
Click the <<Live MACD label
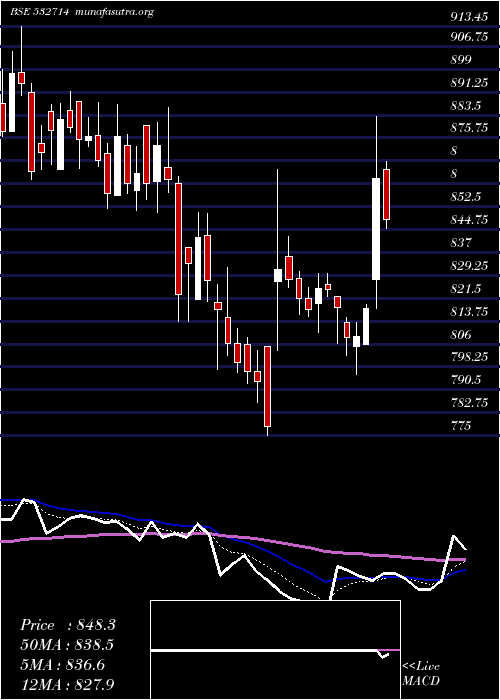(421, 674)
